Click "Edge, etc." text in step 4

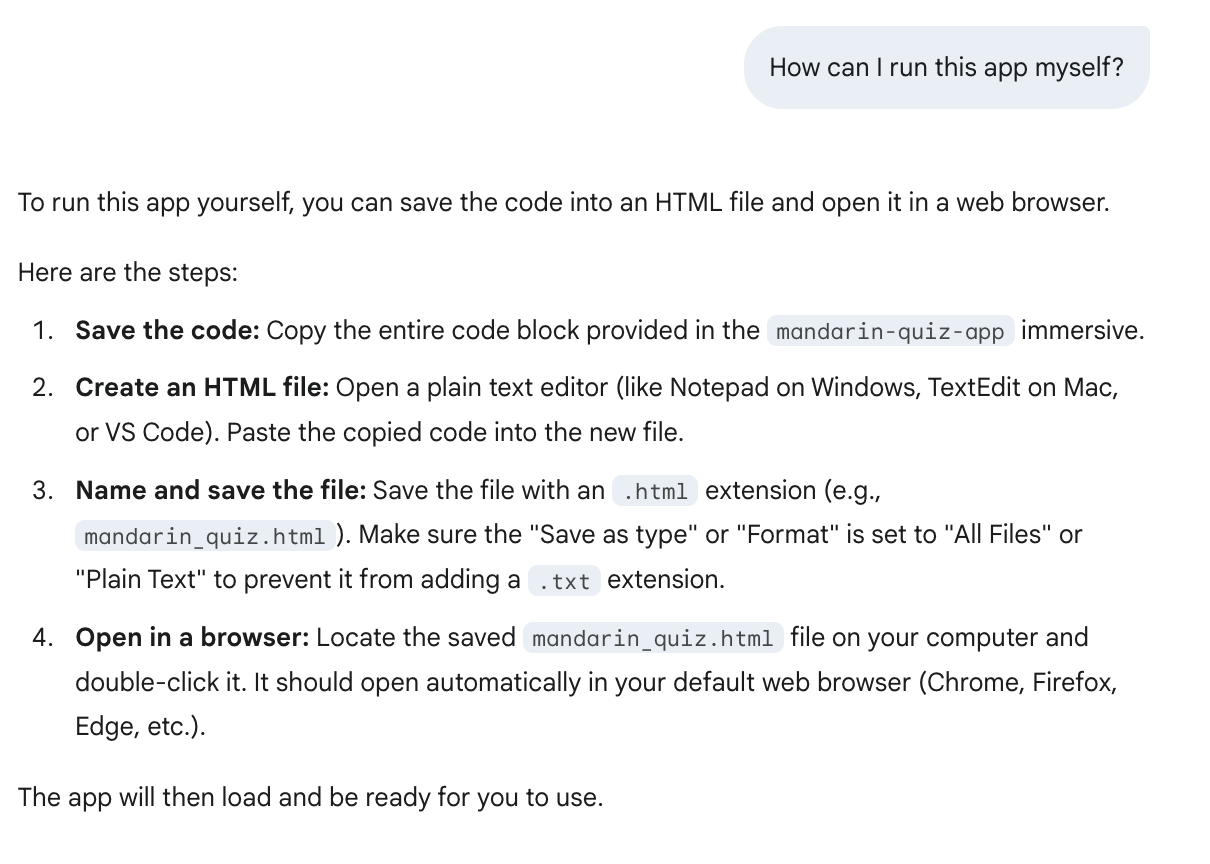pyautogui.click(x=140, y=727)
